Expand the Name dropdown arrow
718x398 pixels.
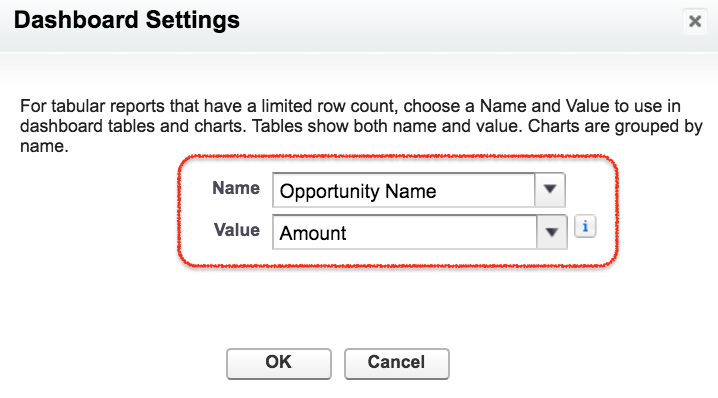coord(549,189)
